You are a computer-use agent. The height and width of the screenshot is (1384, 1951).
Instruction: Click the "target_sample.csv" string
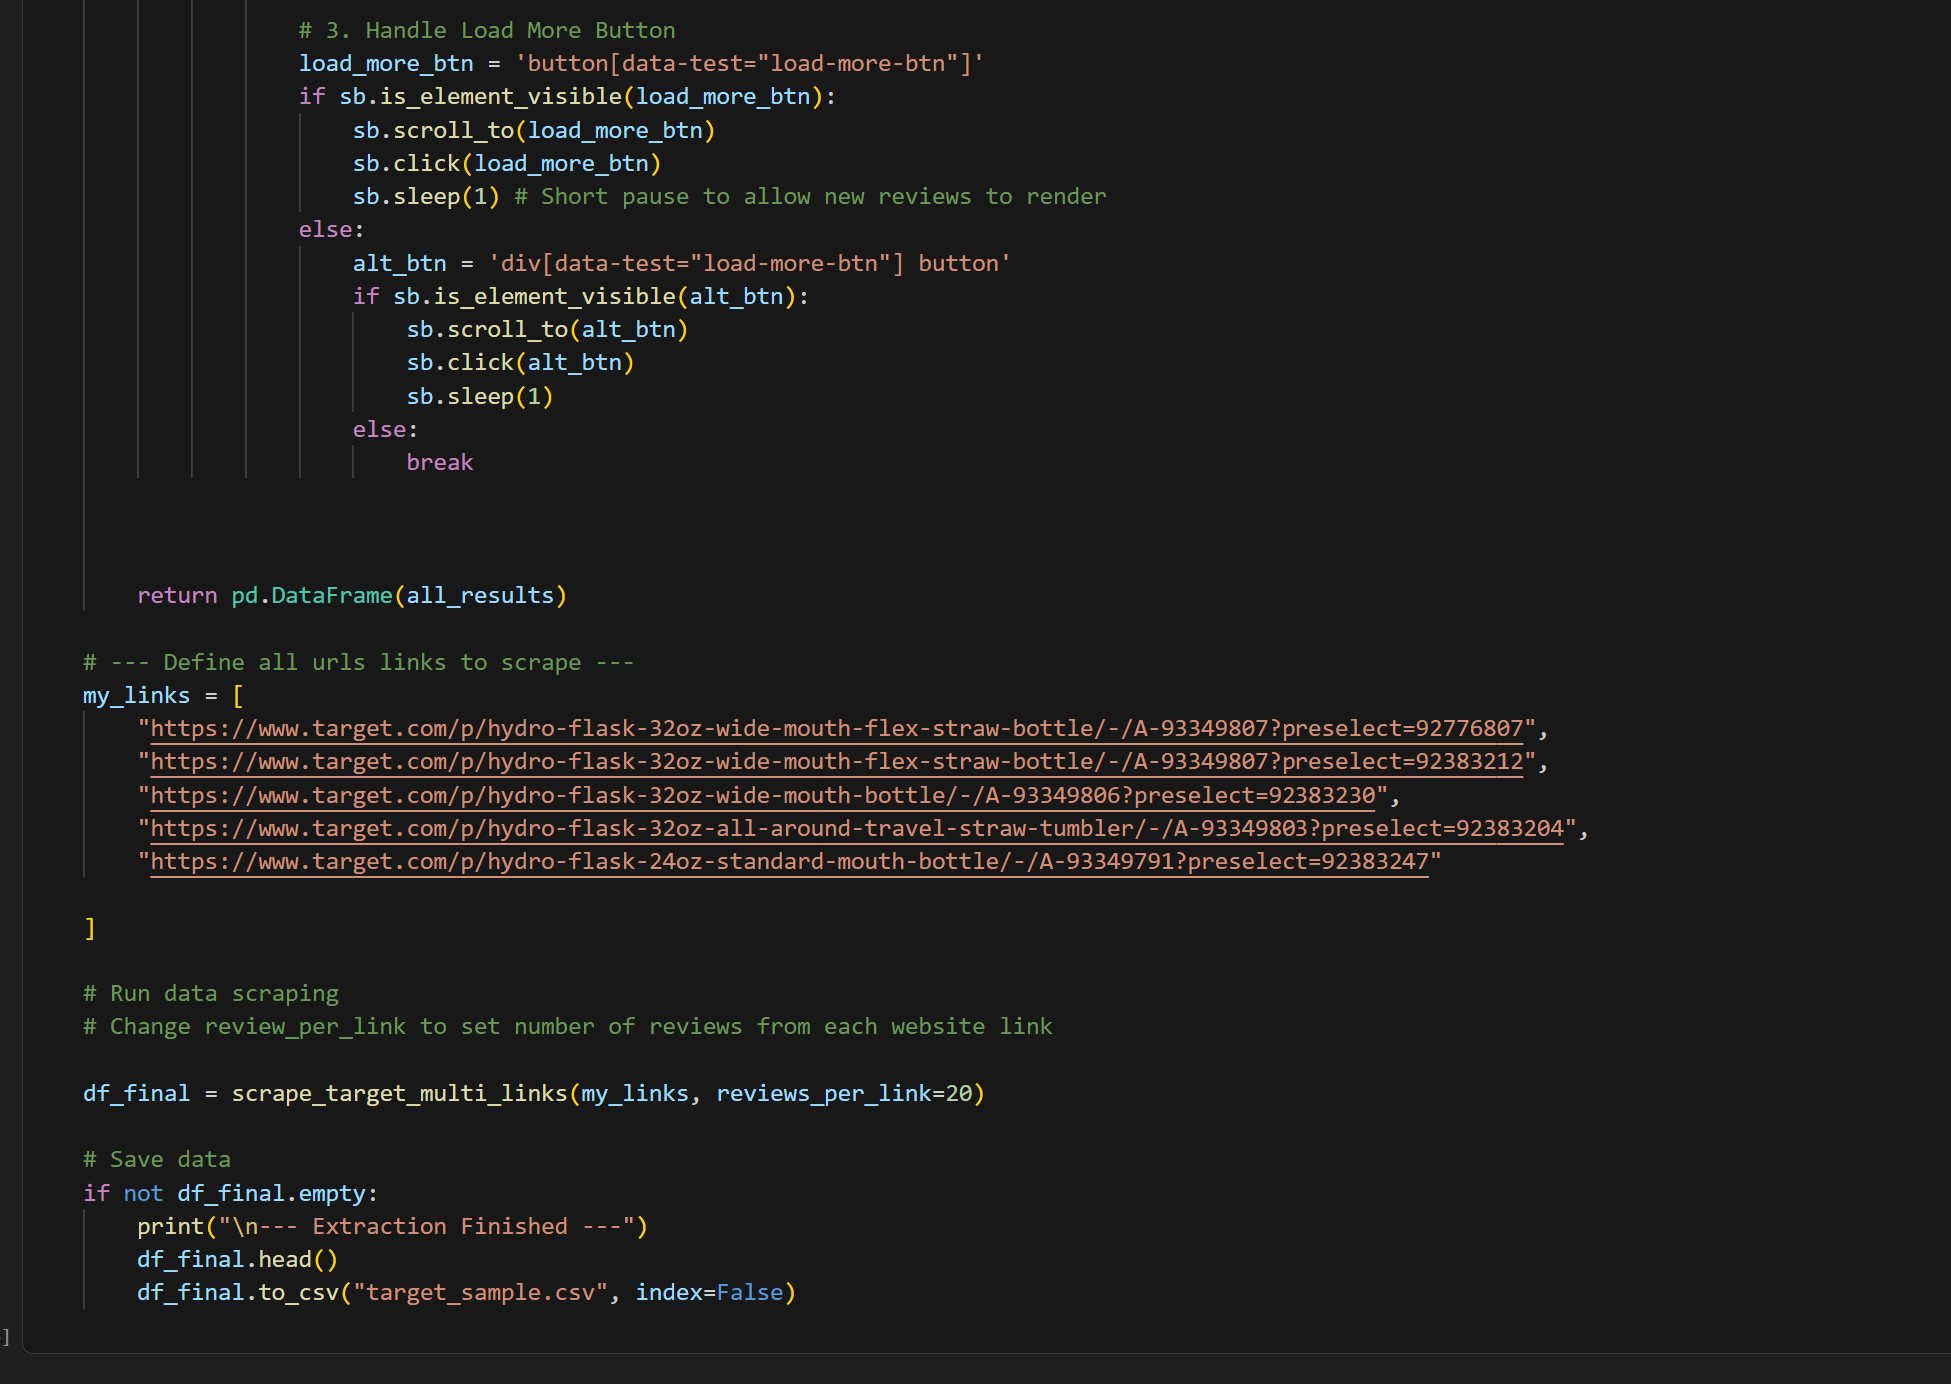pos(480,1293)
